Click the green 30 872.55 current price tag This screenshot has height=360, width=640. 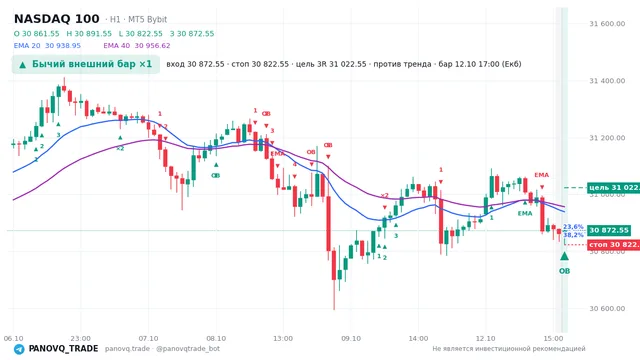[609, 230]
